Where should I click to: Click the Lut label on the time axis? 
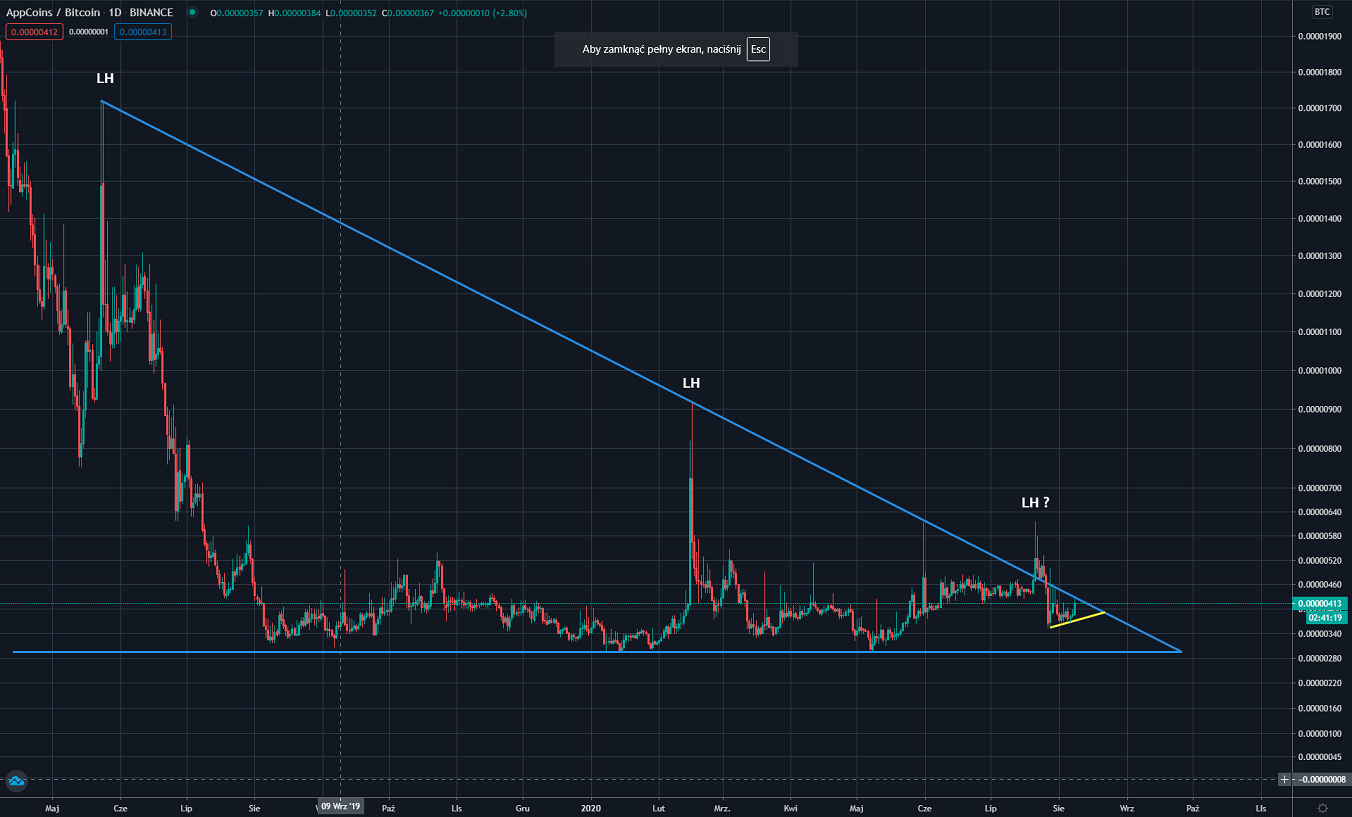(659, 807)
